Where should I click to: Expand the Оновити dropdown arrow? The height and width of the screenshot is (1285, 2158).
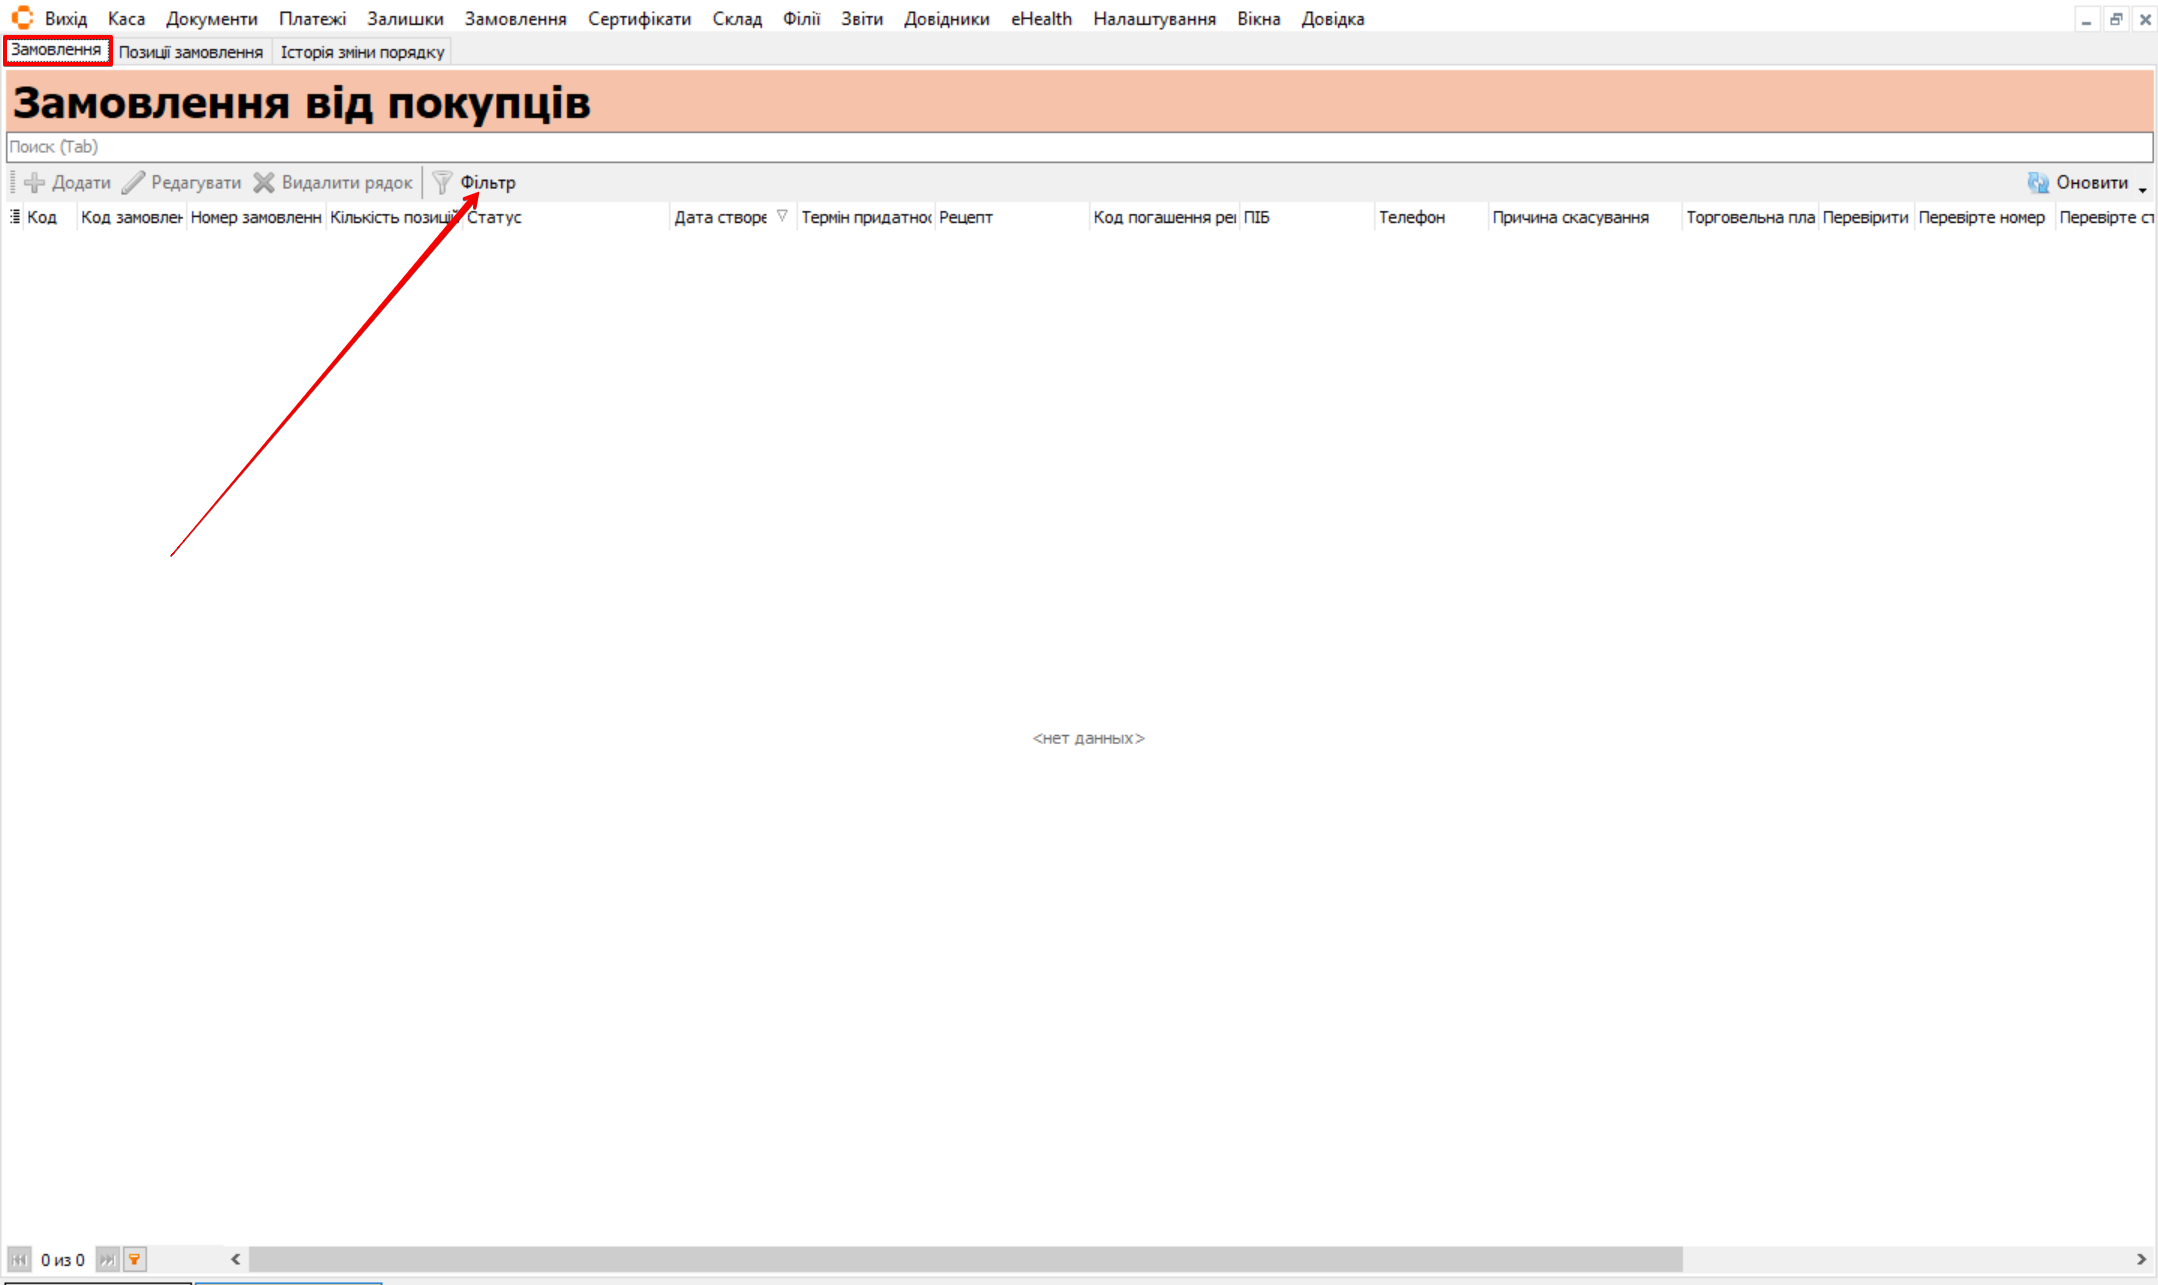coord(2143,189)
